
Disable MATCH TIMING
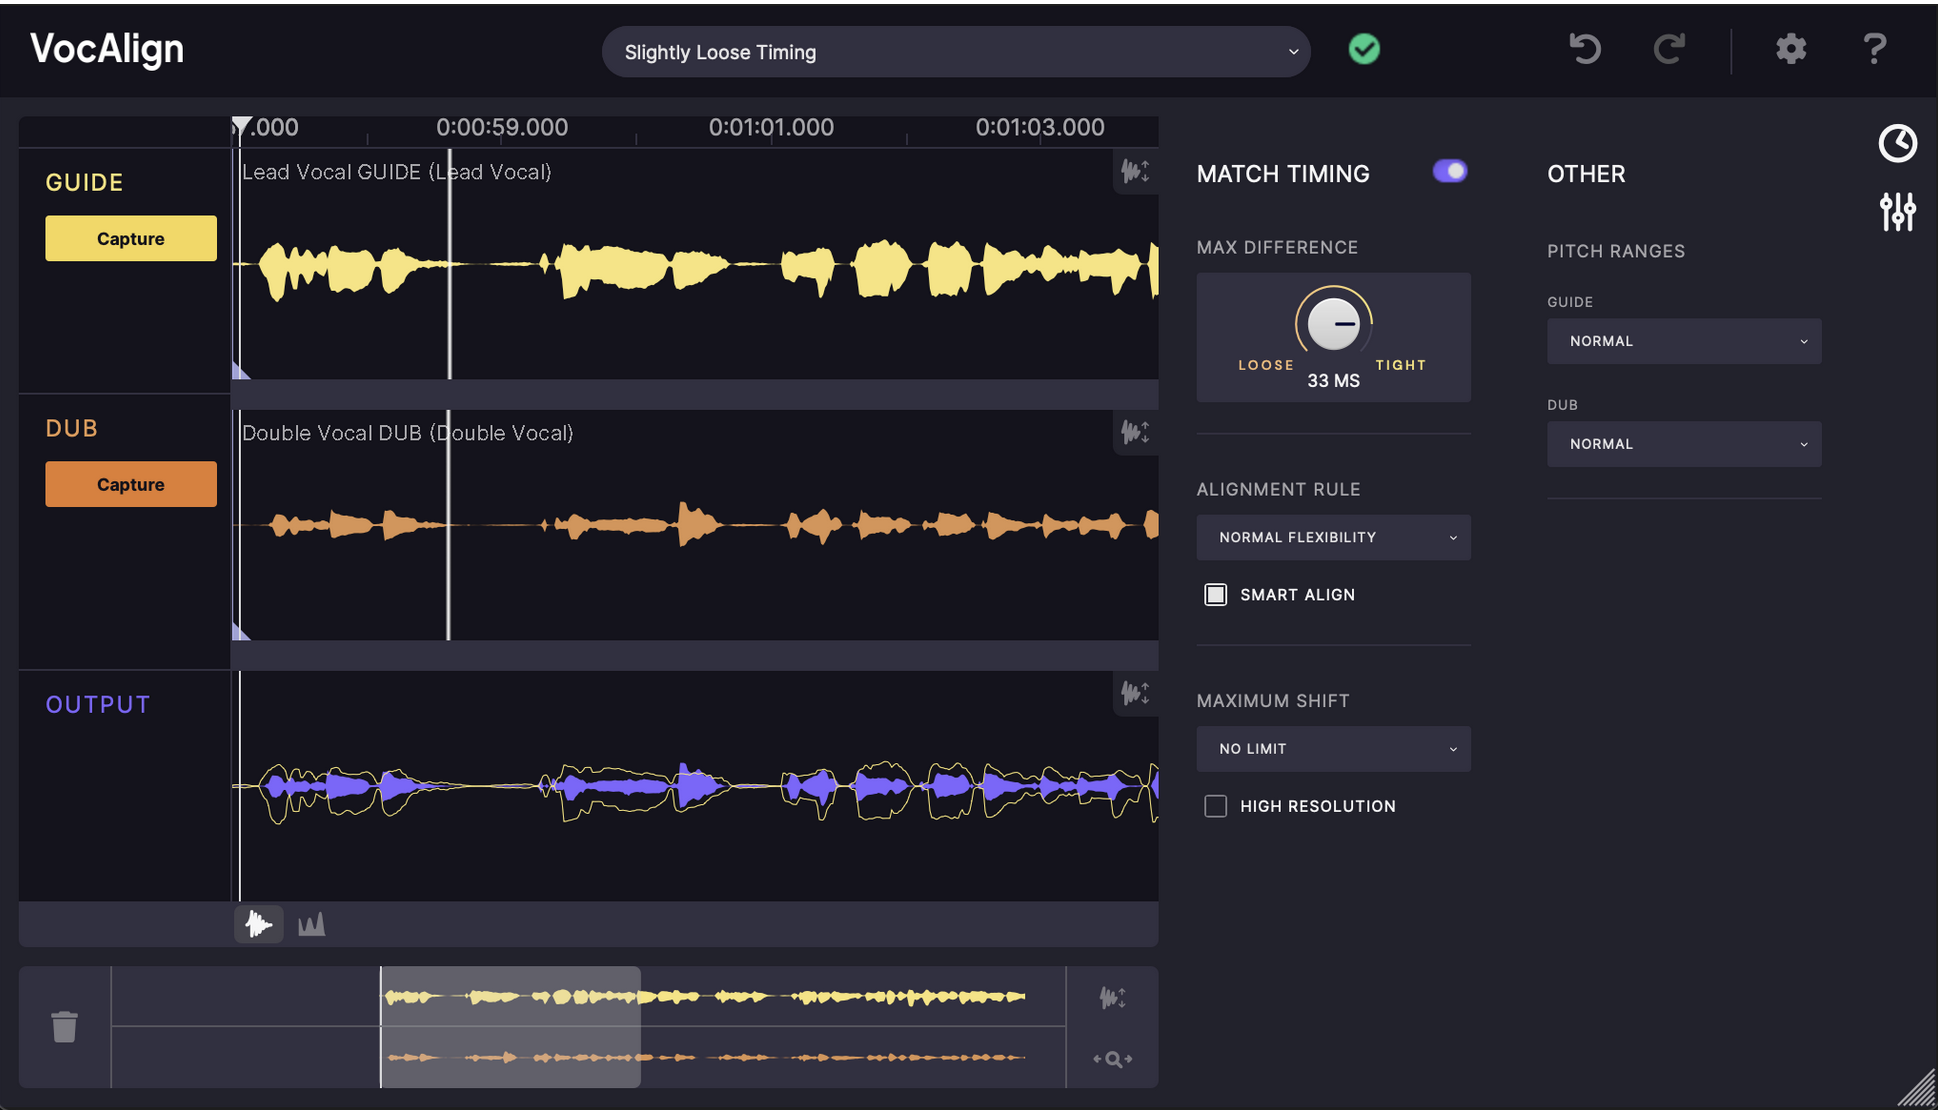[x=1449, y=171]
